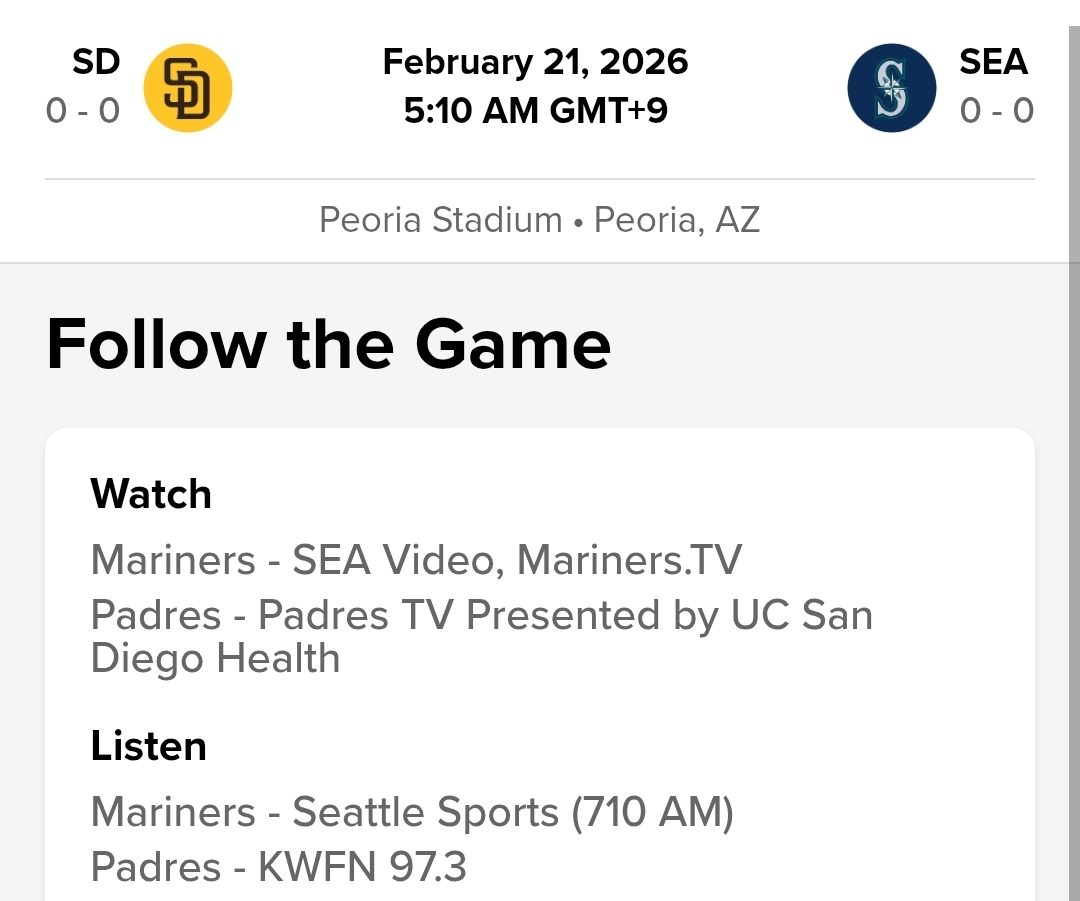Open the Peoria Stadium venue name
The image size is (1080, 901).
coord(440,220)
